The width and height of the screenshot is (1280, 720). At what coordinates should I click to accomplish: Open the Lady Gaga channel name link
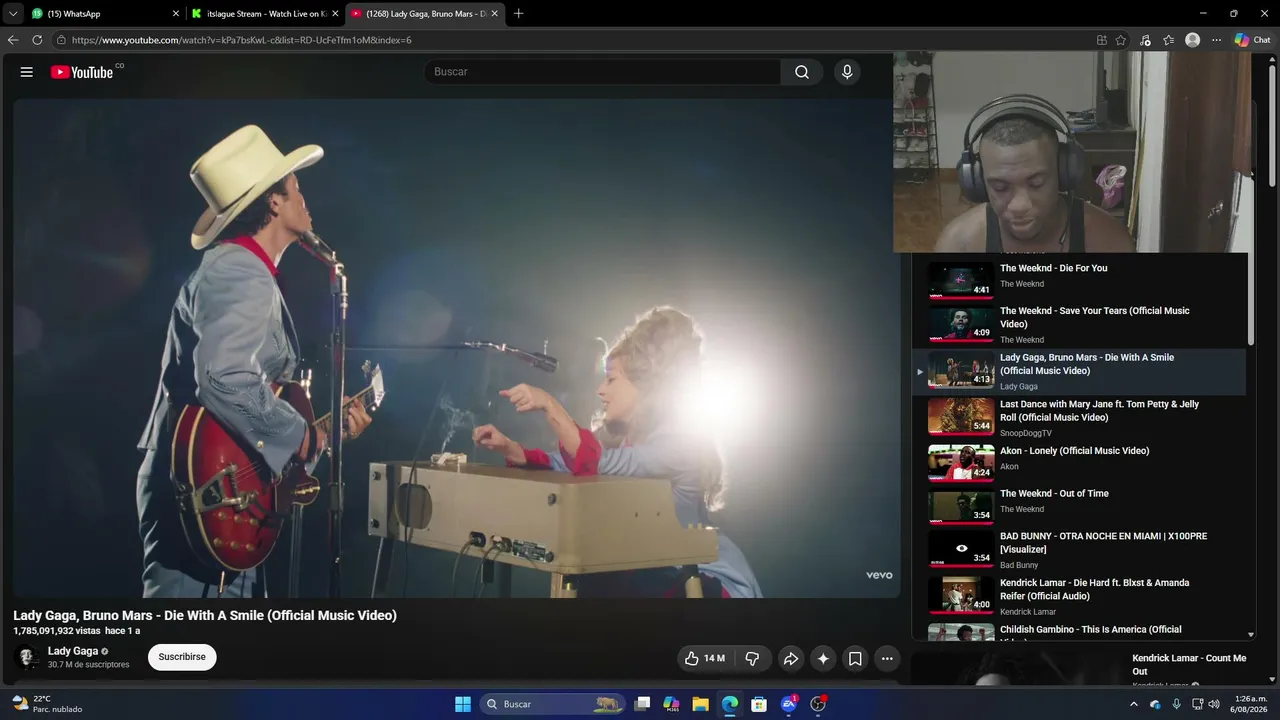[73, 651]
